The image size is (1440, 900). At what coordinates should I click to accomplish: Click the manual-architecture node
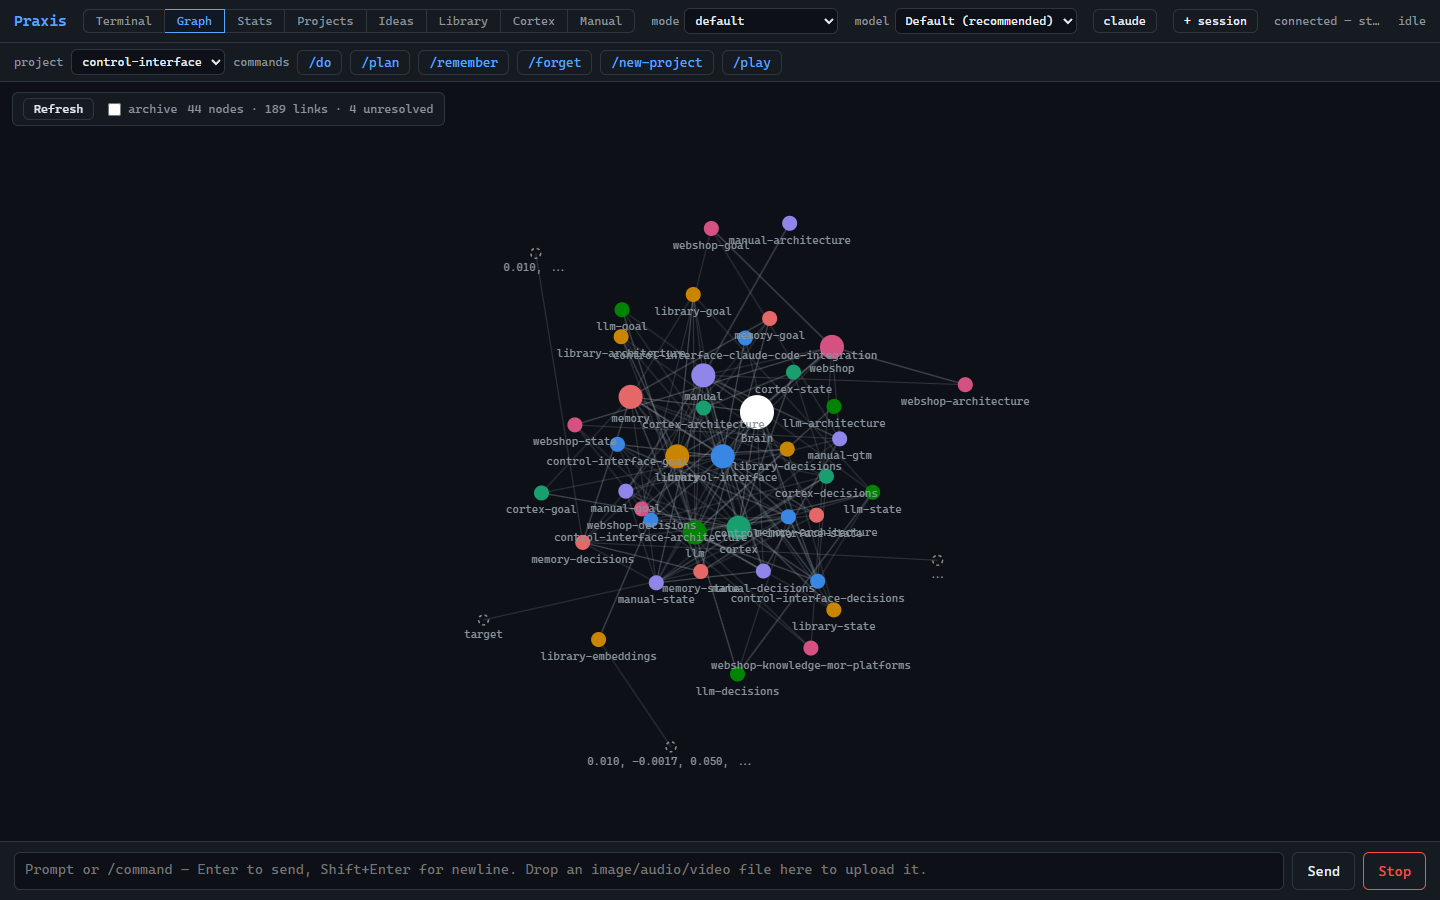tap(789, 223)
